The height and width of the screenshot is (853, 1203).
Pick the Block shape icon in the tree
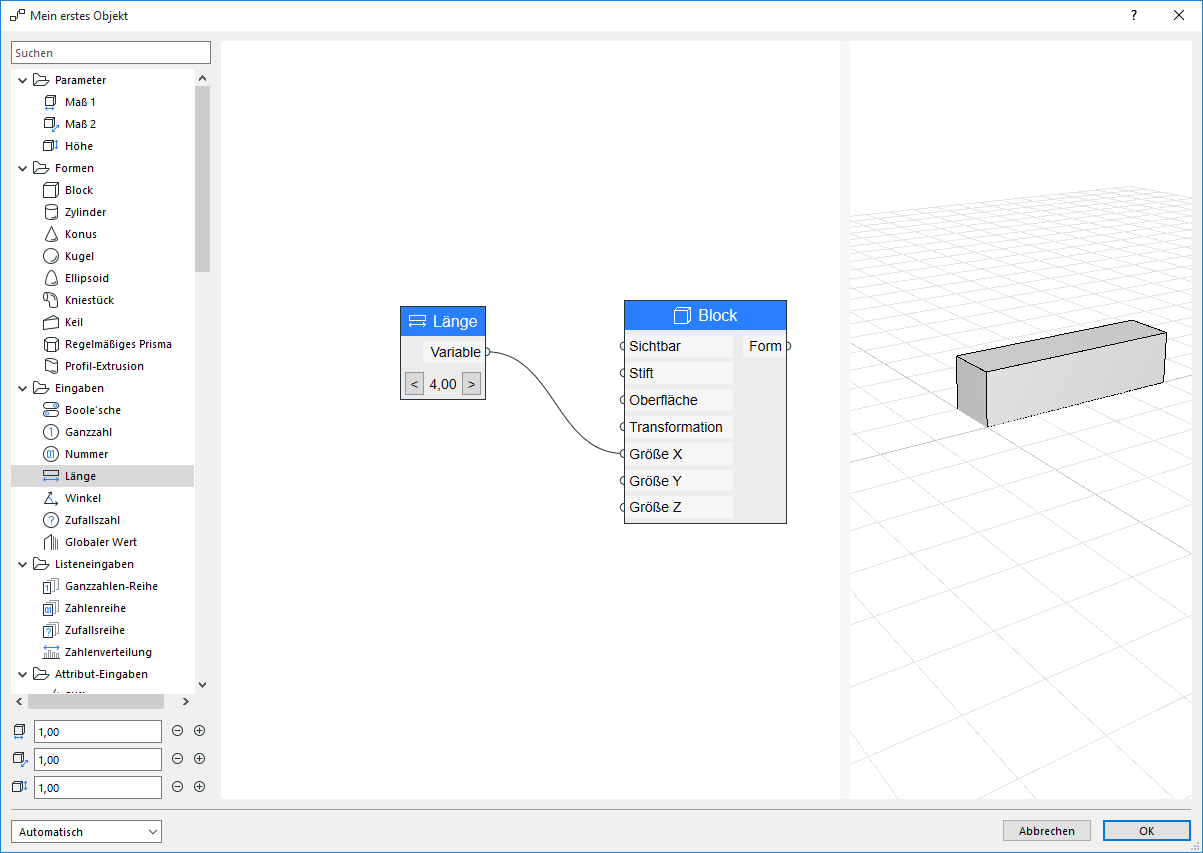click(x=52, y=190)
